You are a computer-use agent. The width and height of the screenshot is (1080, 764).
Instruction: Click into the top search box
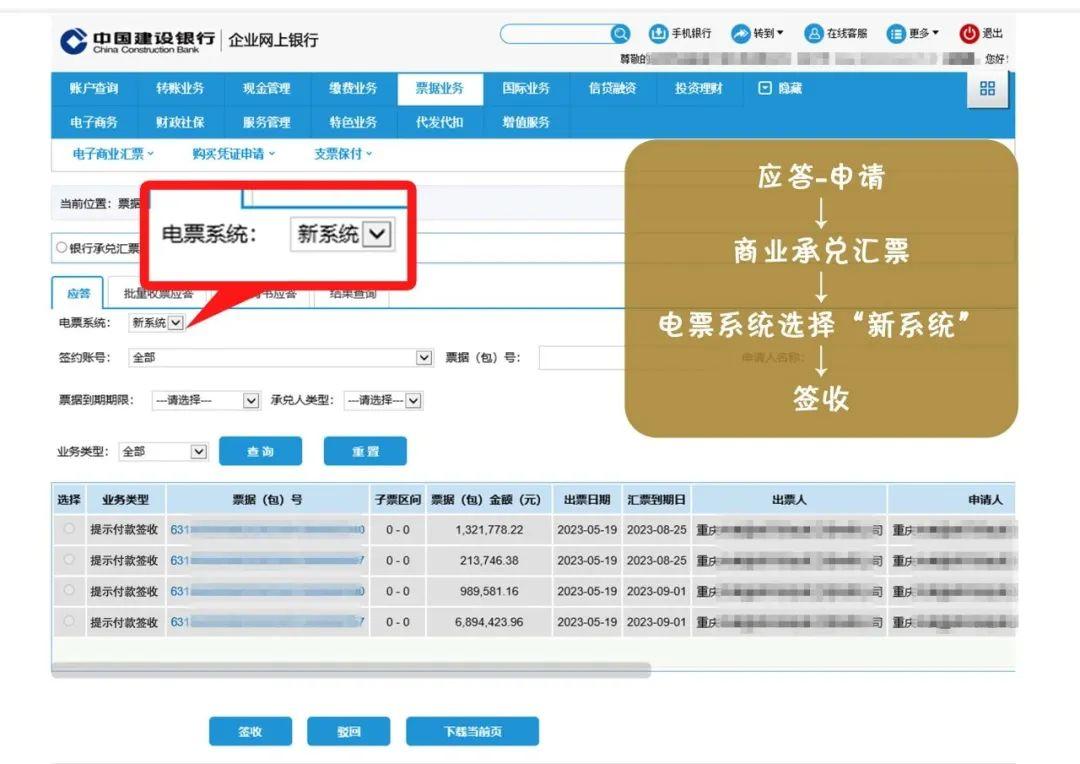click(555, 33)
